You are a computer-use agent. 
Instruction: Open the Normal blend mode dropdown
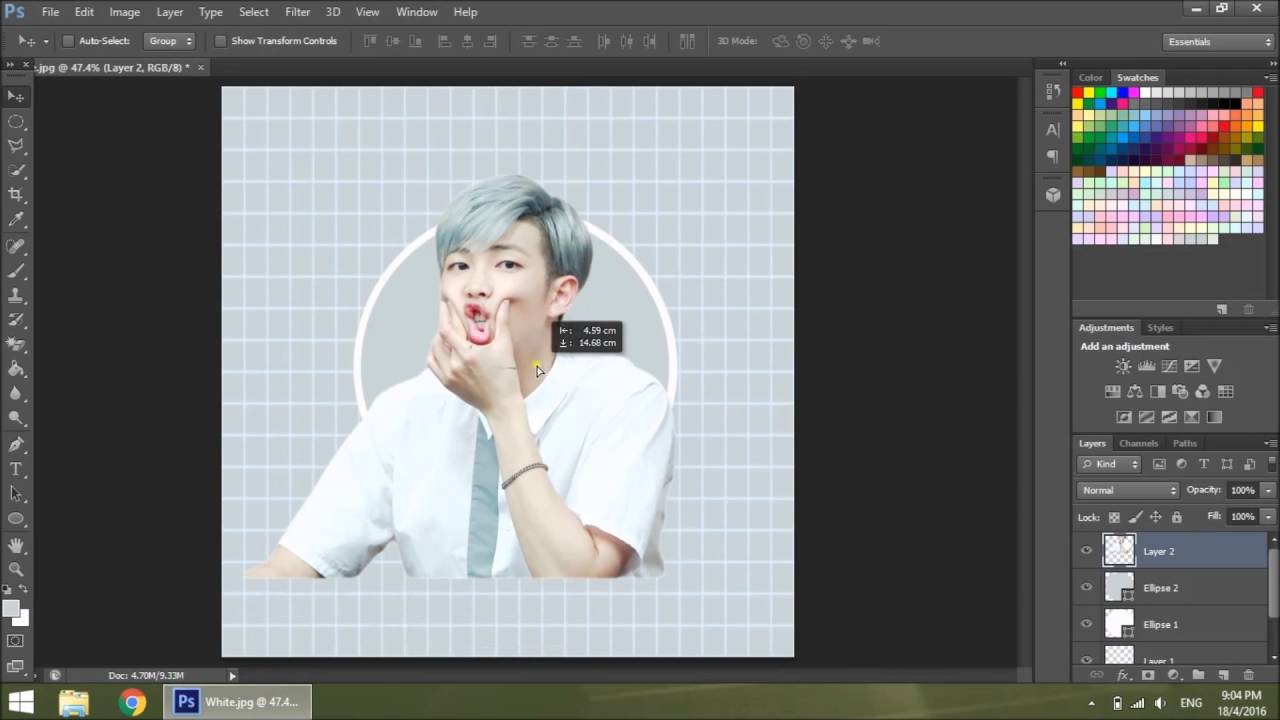click(1129, 490)
